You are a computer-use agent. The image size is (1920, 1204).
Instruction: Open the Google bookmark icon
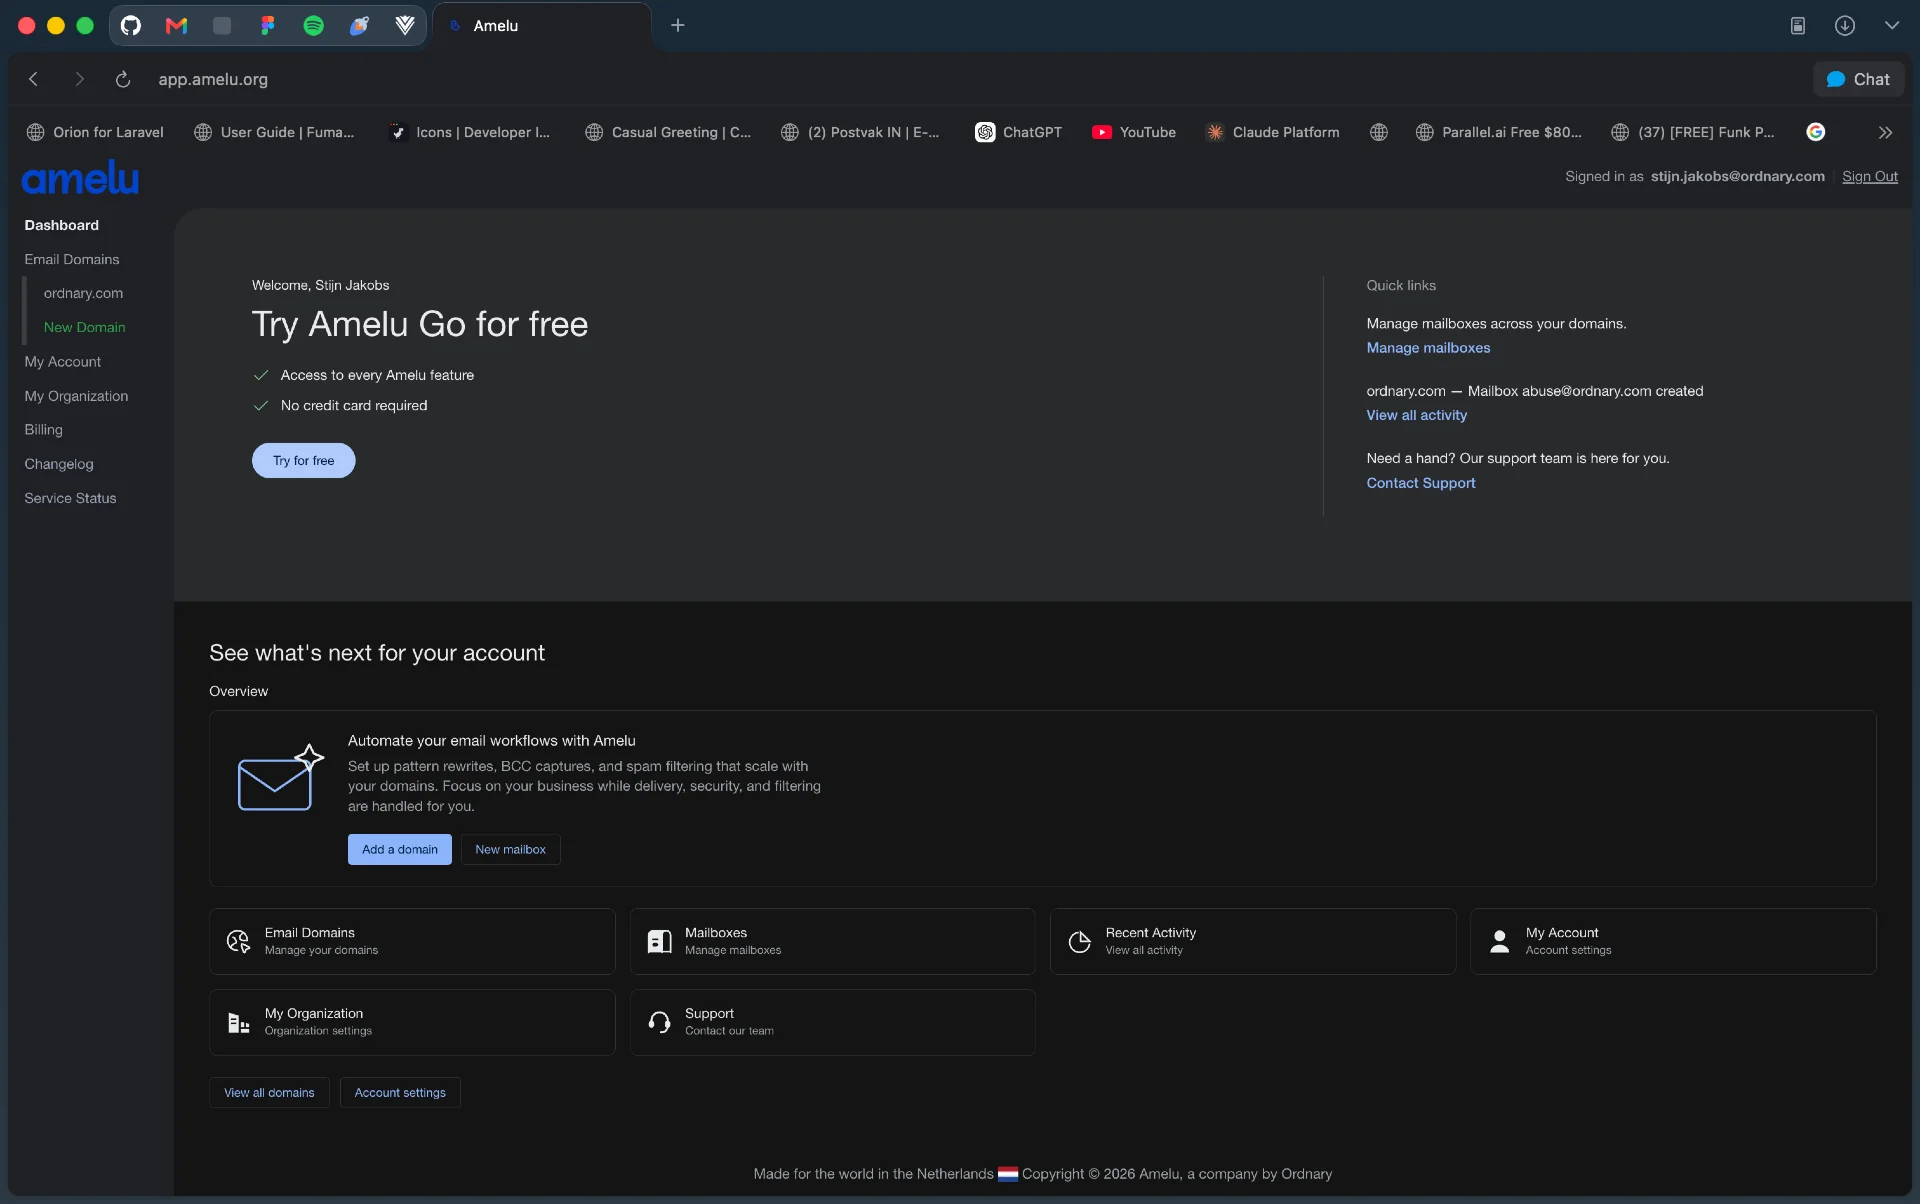pos(1815,132)
